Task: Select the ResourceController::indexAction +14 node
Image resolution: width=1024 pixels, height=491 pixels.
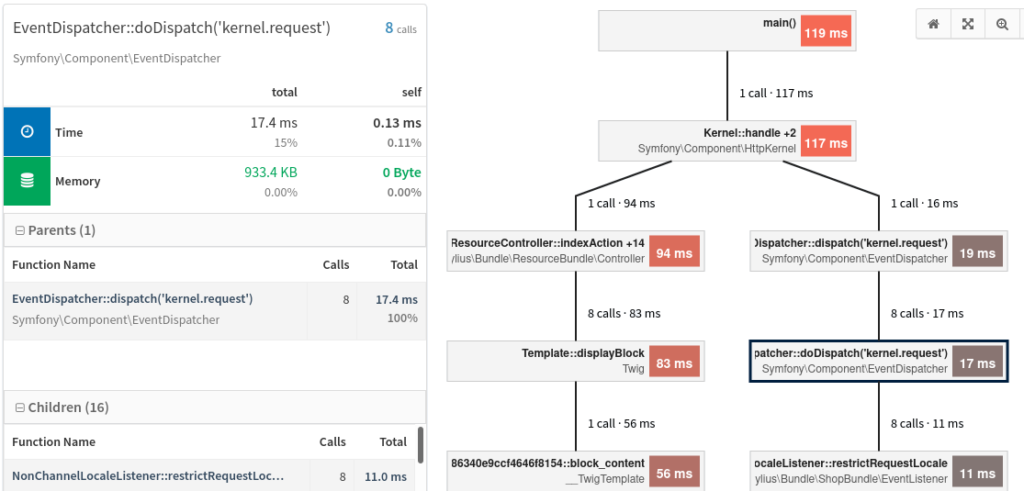Action: tap(575, 251)
